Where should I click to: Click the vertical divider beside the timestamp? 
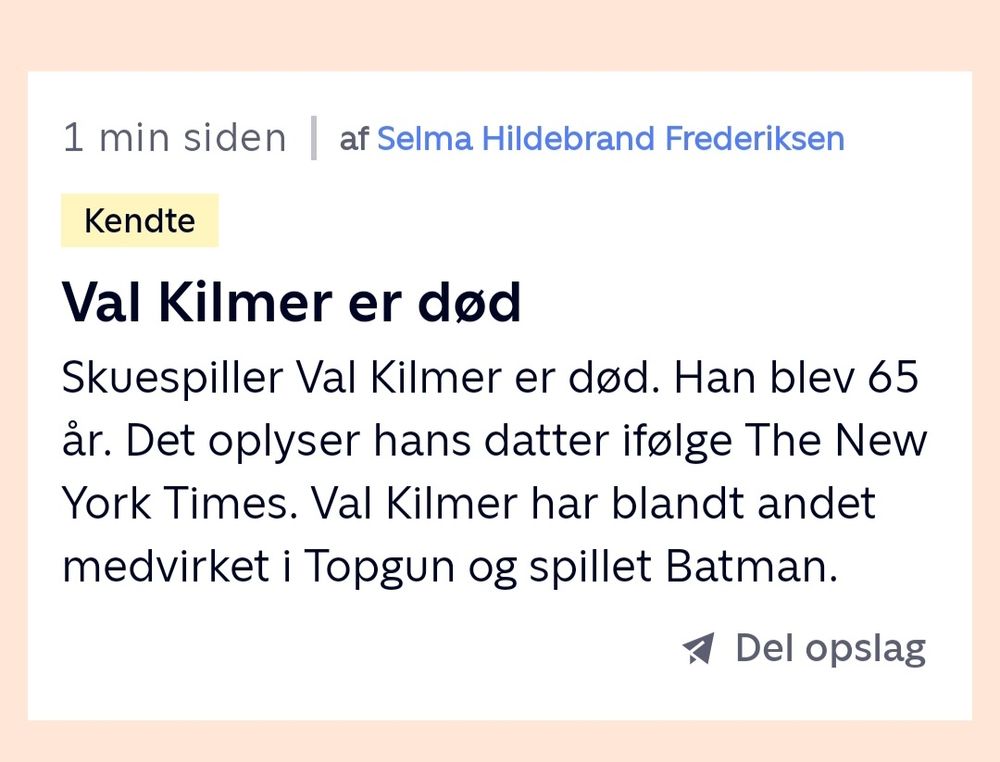tap(313, 138)
